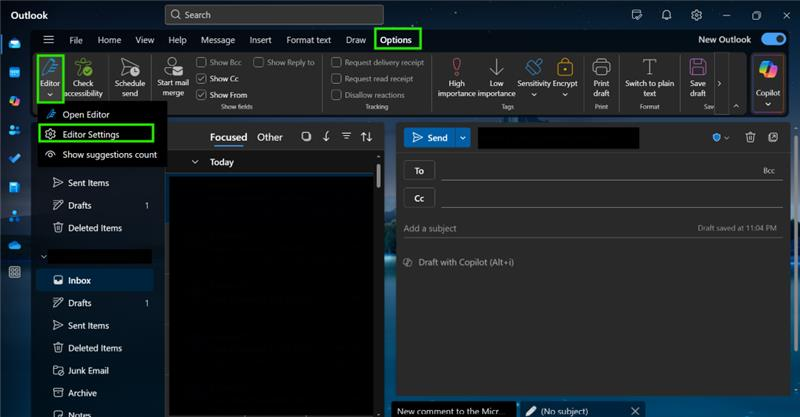Click the To recipients button
800x417 pixels.
(419, 170)
